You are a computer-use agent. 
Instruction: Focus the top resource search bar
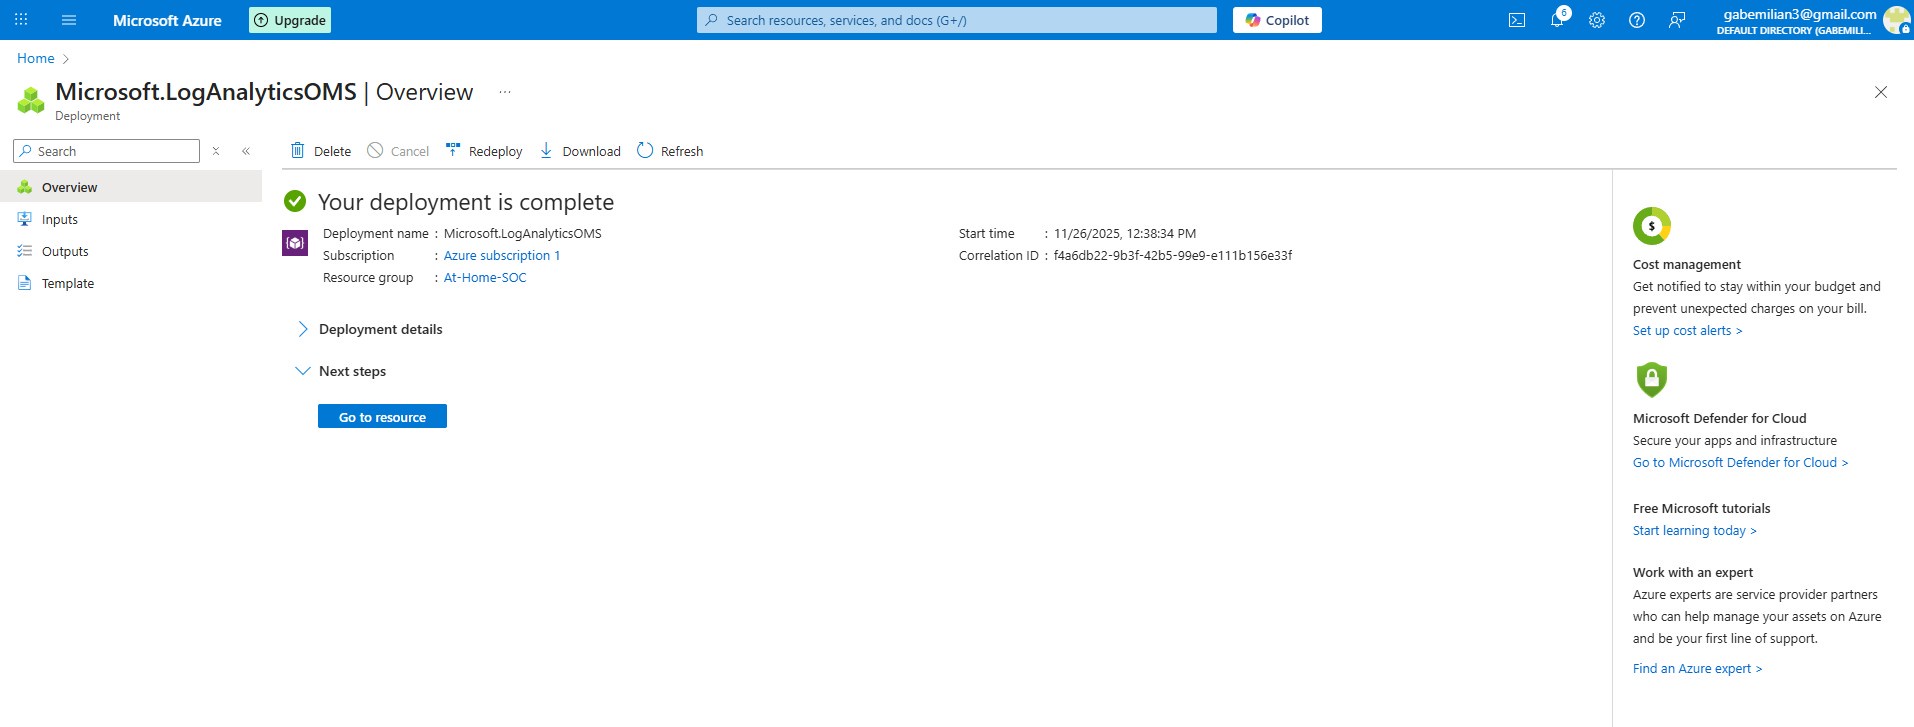click(957, 20)
